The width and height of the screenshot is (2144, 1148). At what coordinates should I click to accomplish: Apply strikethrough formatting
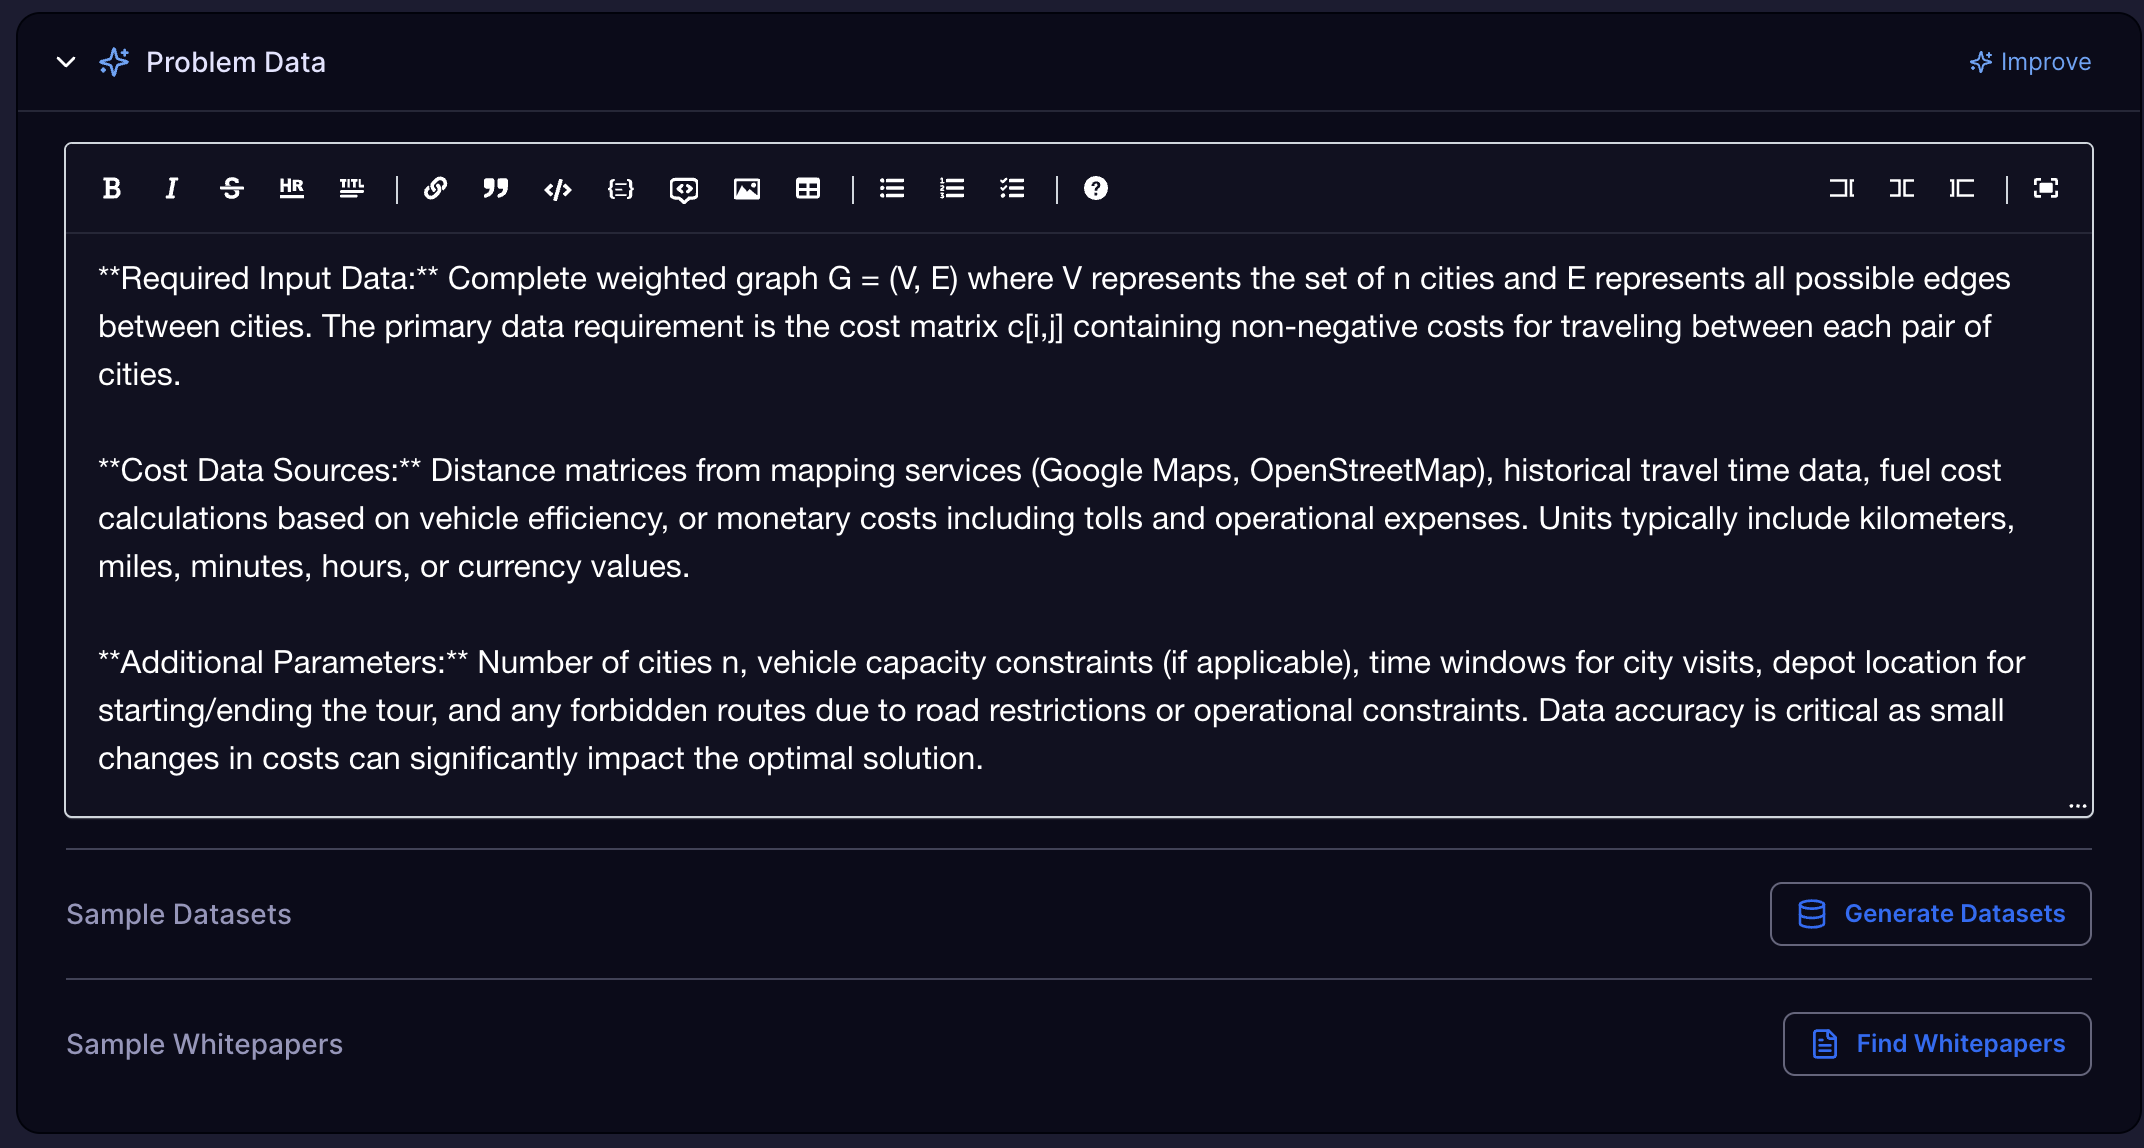click(x=232, y=188)
